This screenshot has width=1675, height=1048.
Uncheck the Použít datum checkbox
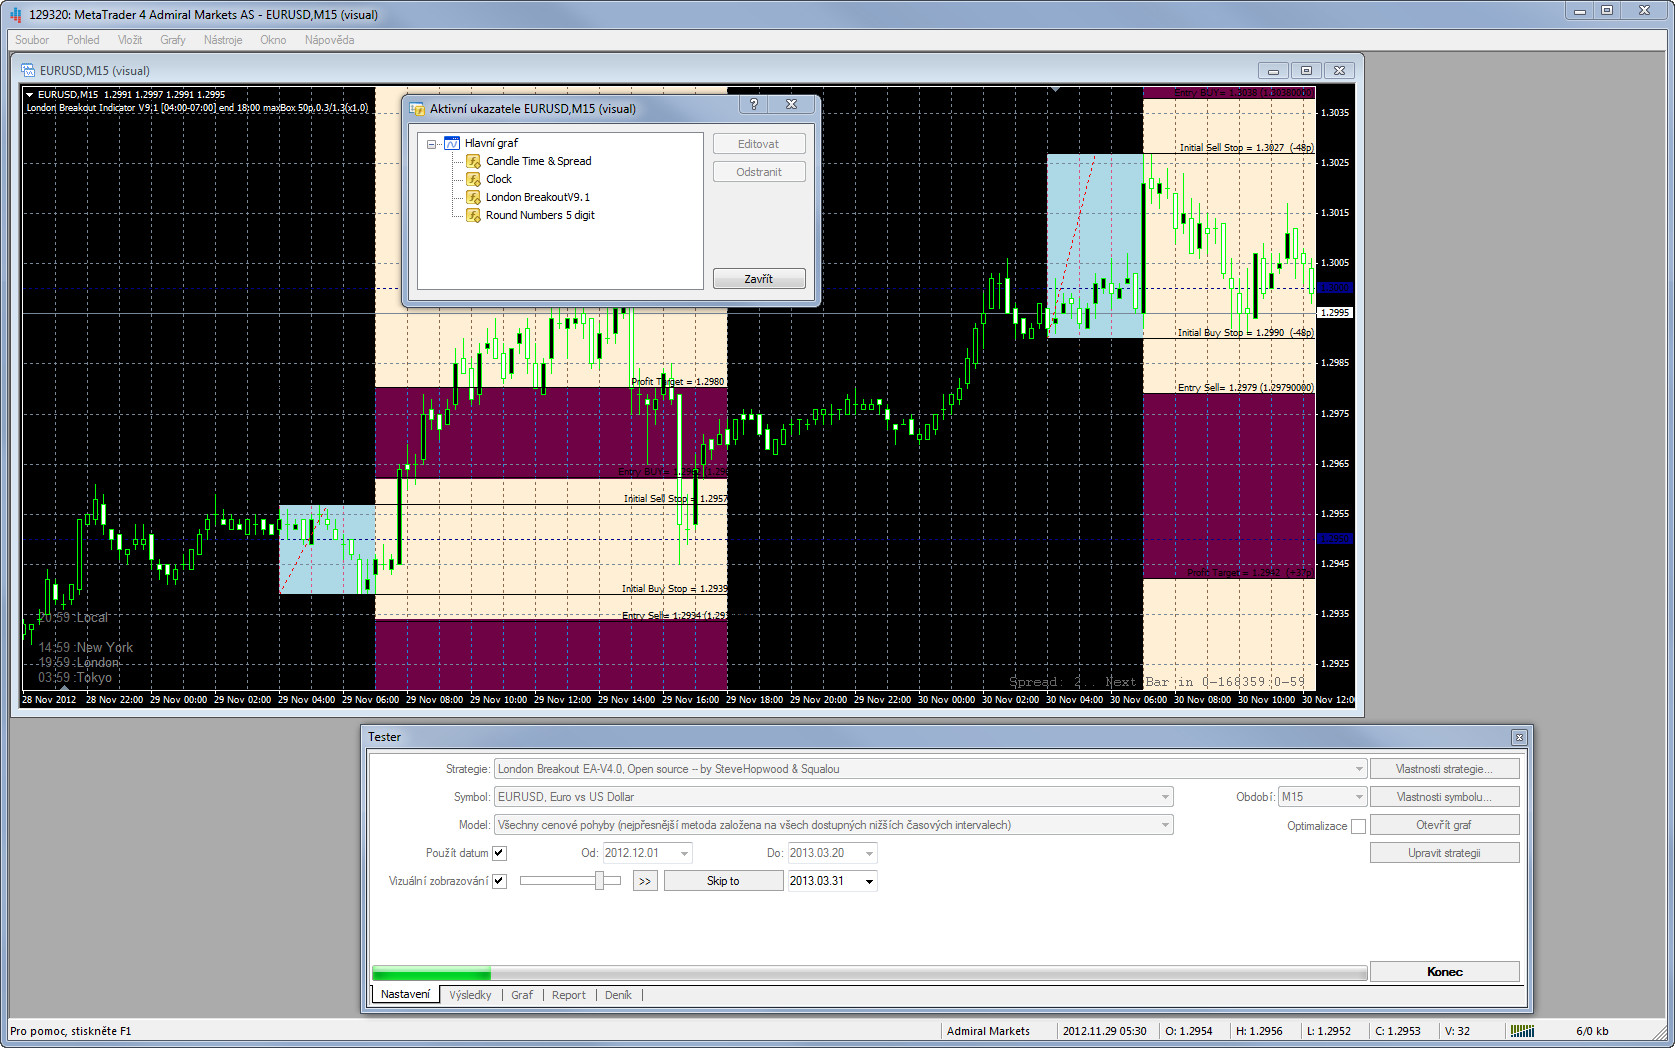(499, 853)
